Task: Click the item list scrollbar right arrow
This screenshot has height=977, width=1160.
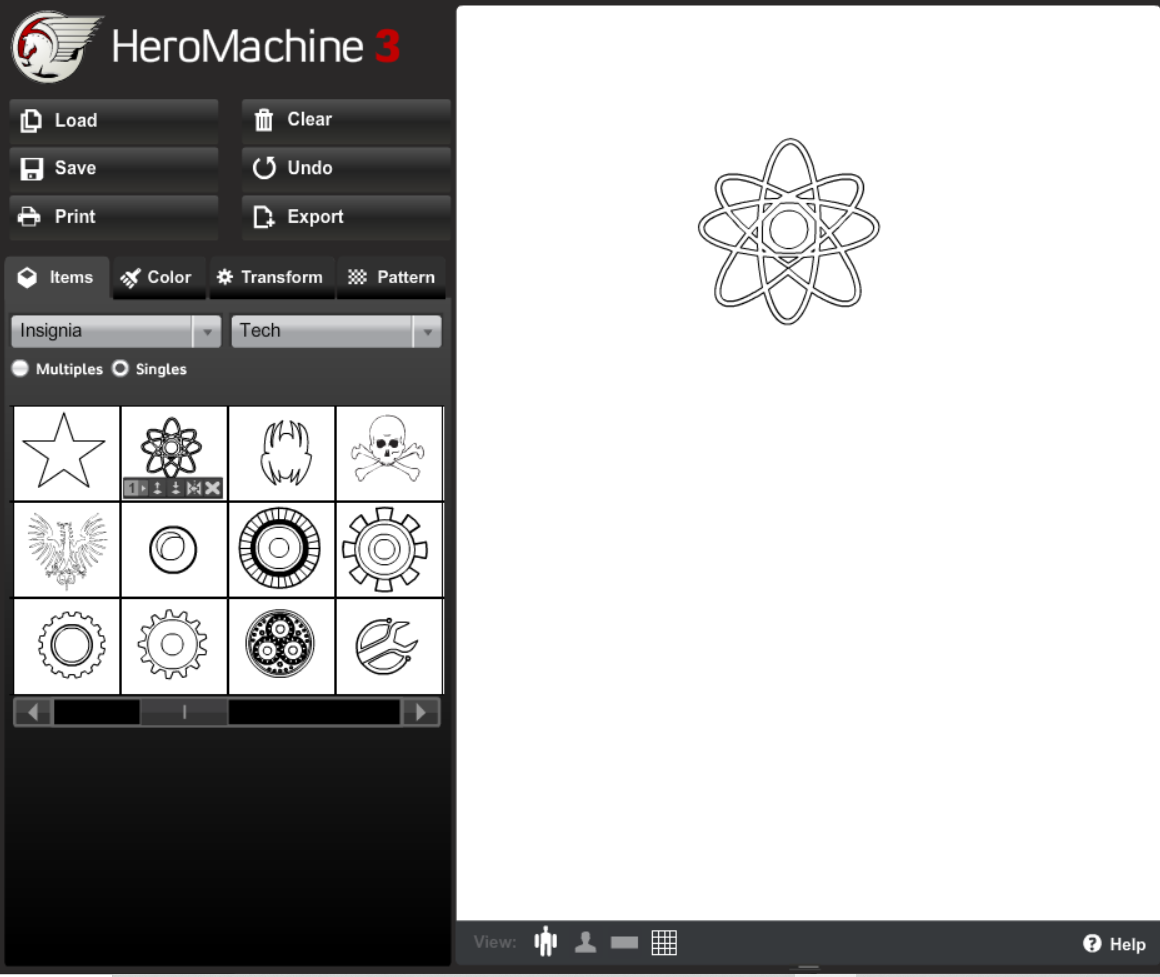Action: (421, 712)
